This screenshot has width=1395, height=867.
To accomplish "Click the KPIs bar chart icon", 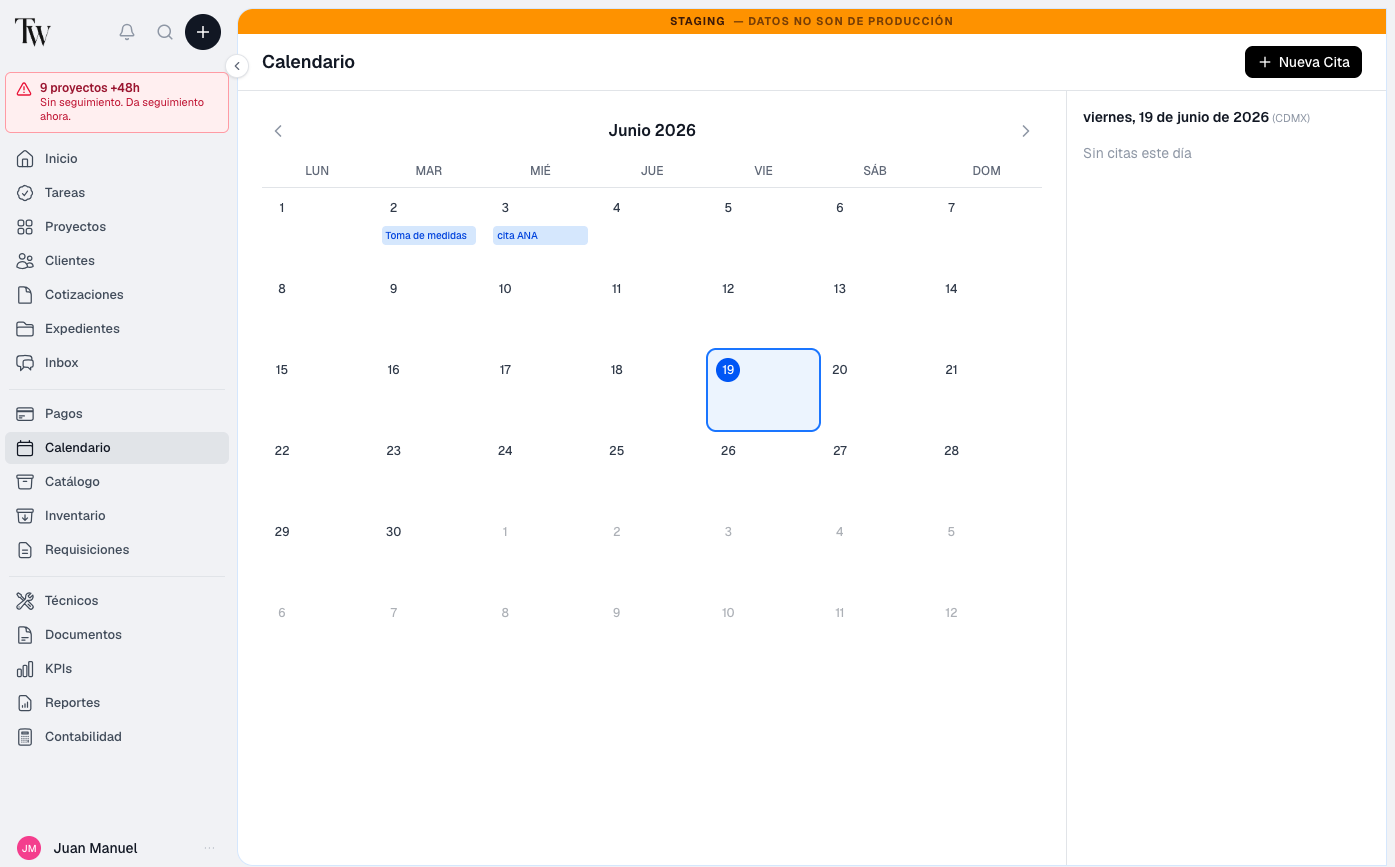I will pos(26,669).
